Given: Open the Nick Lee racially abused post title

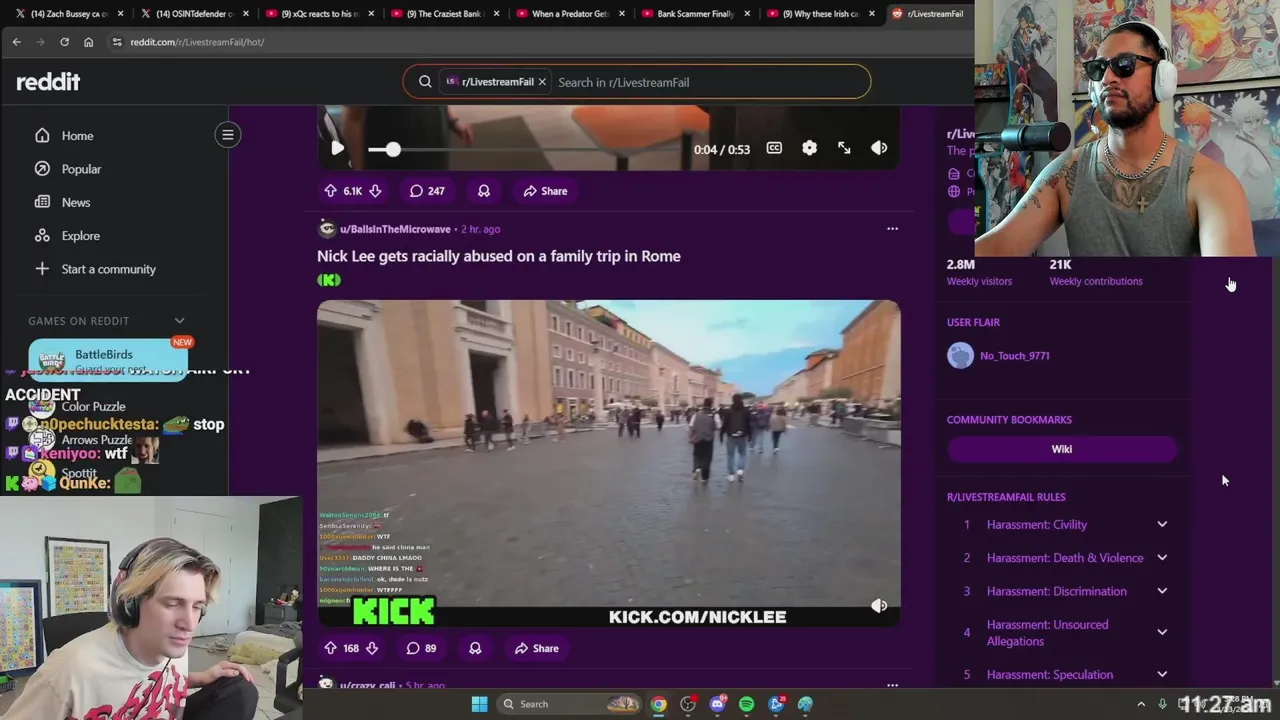Looking at the screenshot, I should click(499, 256).
